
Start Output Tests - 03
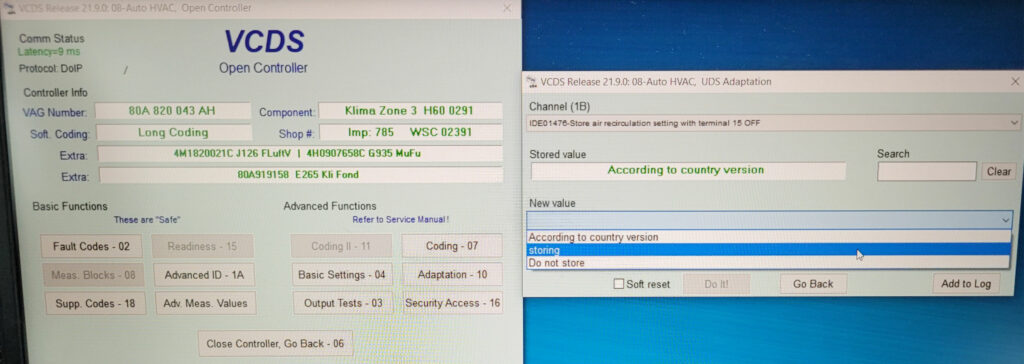click(x=343, y=303)
